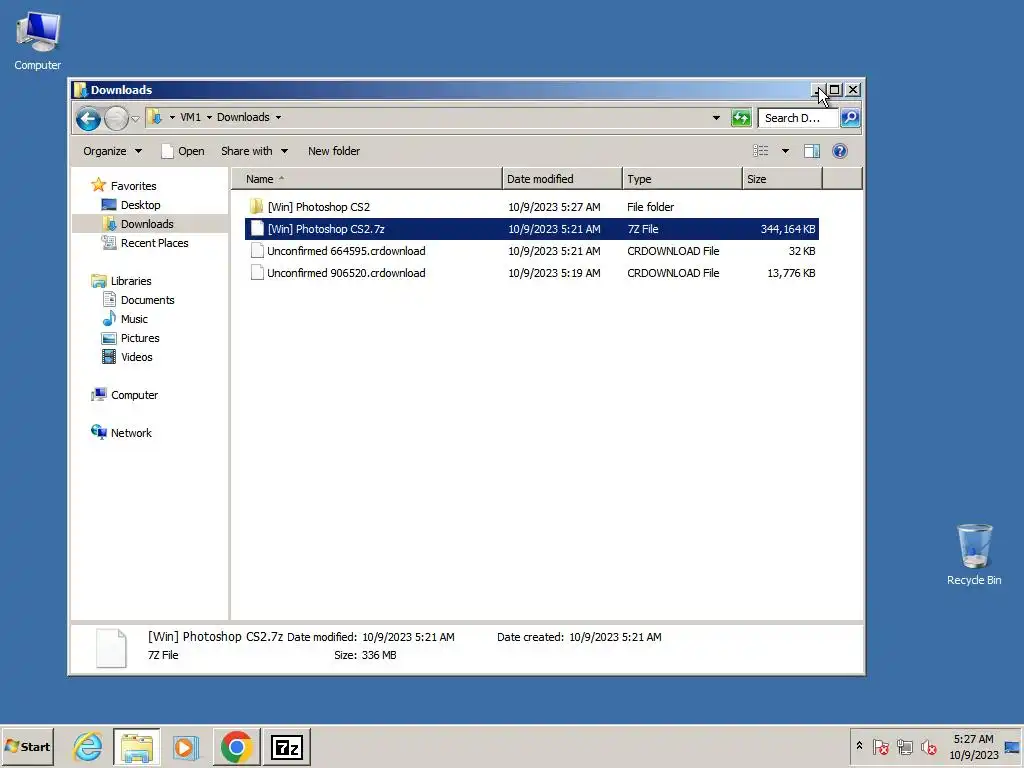Click the 13,776 KB size cell
The height and width of the screenshot is (768, 1024).
[791, 274]
